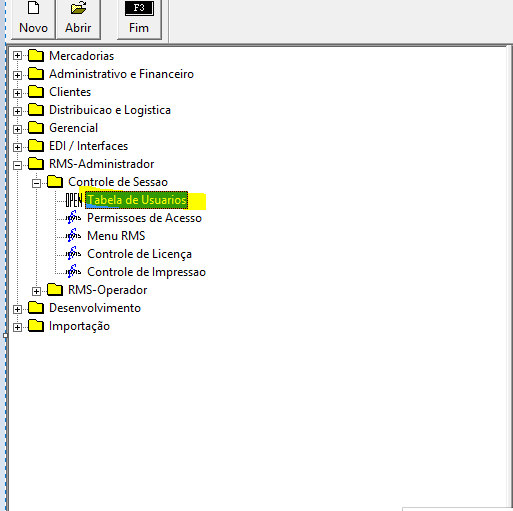513x511 pixels.
Task: Click the RMS-Operador folder icon
Action: 55,289
